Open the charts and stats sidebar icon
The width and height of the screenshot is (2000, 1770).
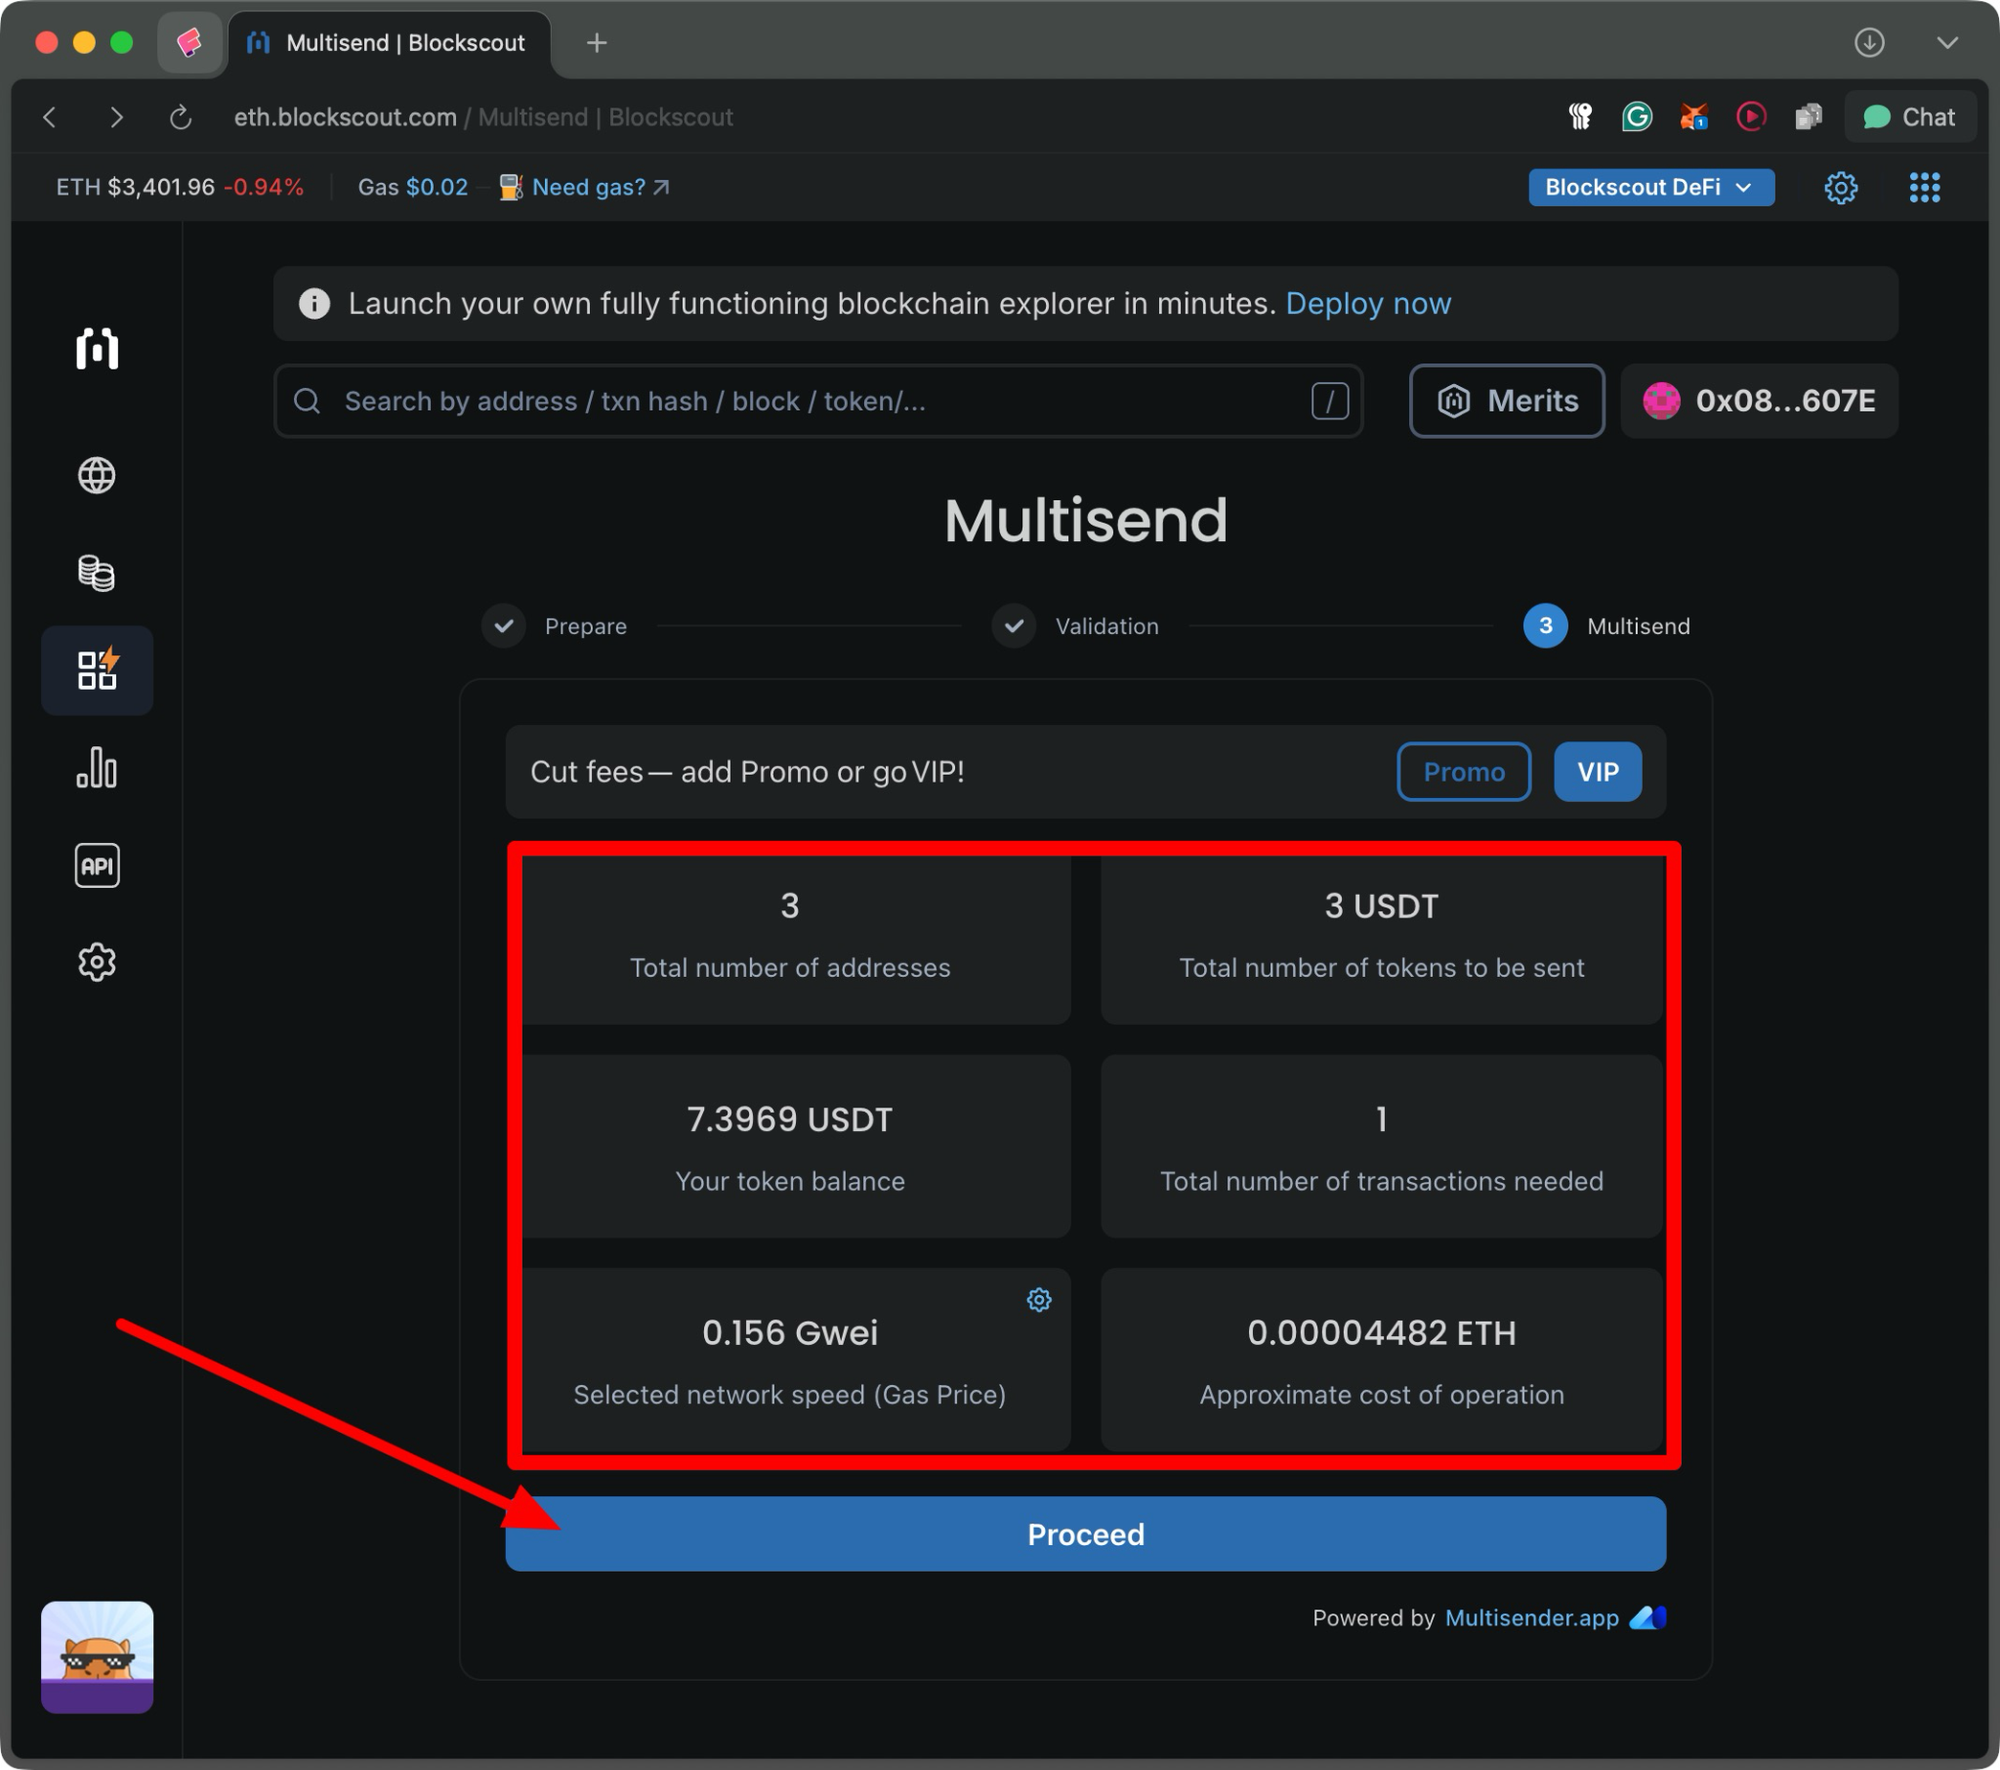(96, 768)
